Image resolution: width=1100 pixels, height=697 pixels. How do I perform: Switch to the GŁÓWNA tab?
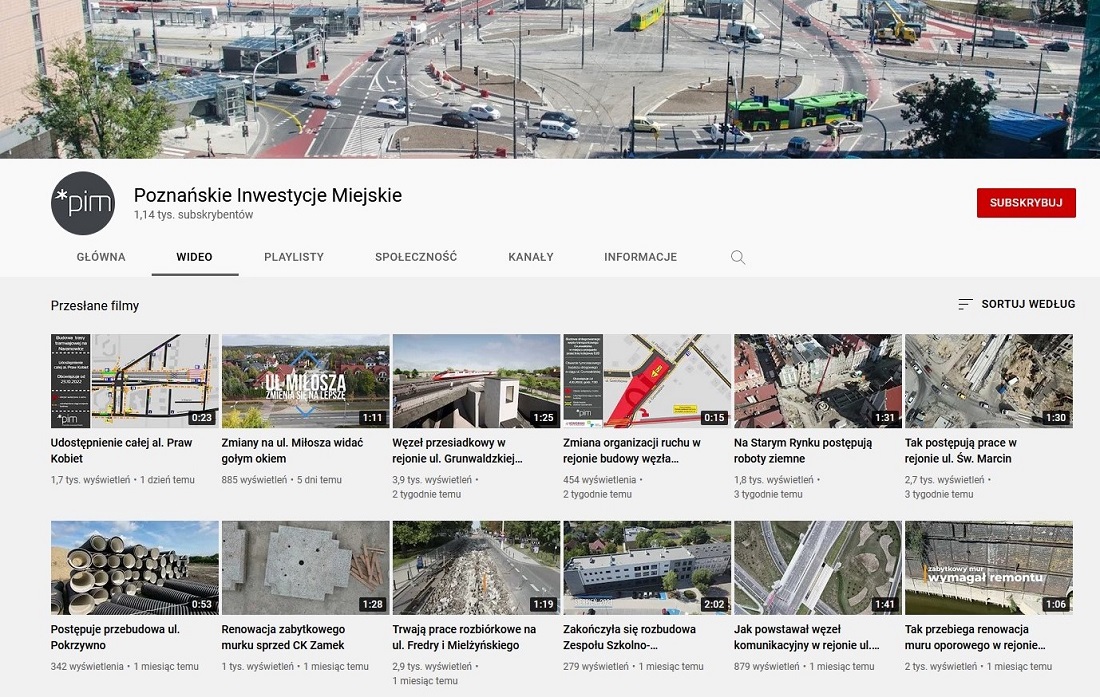100,257
